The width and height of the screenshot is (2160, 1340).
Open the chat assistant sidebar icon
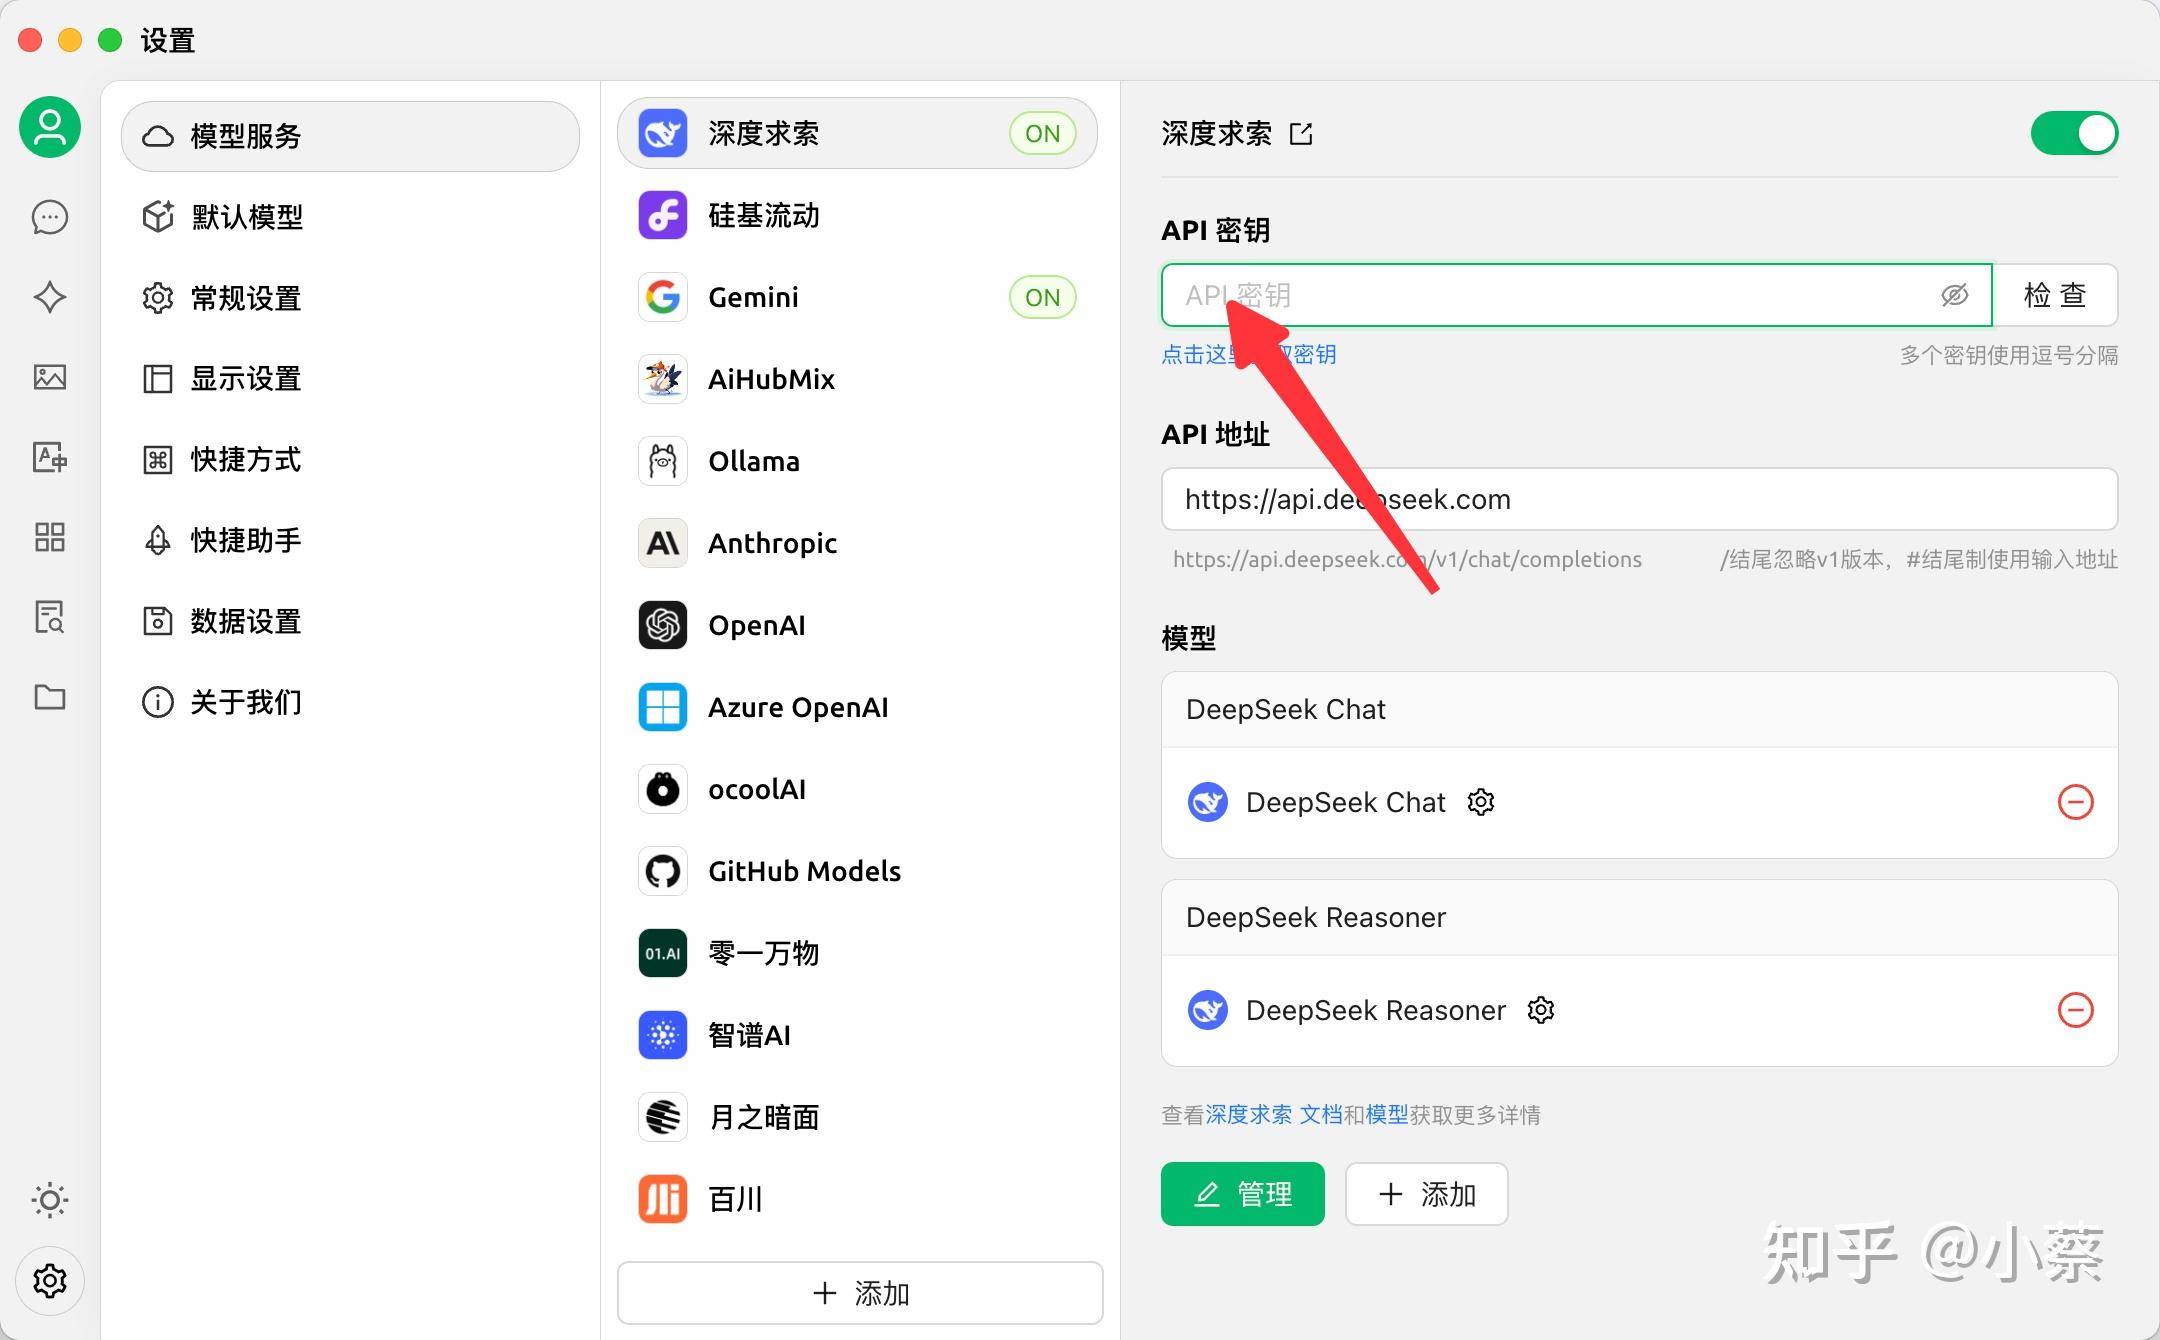point(50,217)
